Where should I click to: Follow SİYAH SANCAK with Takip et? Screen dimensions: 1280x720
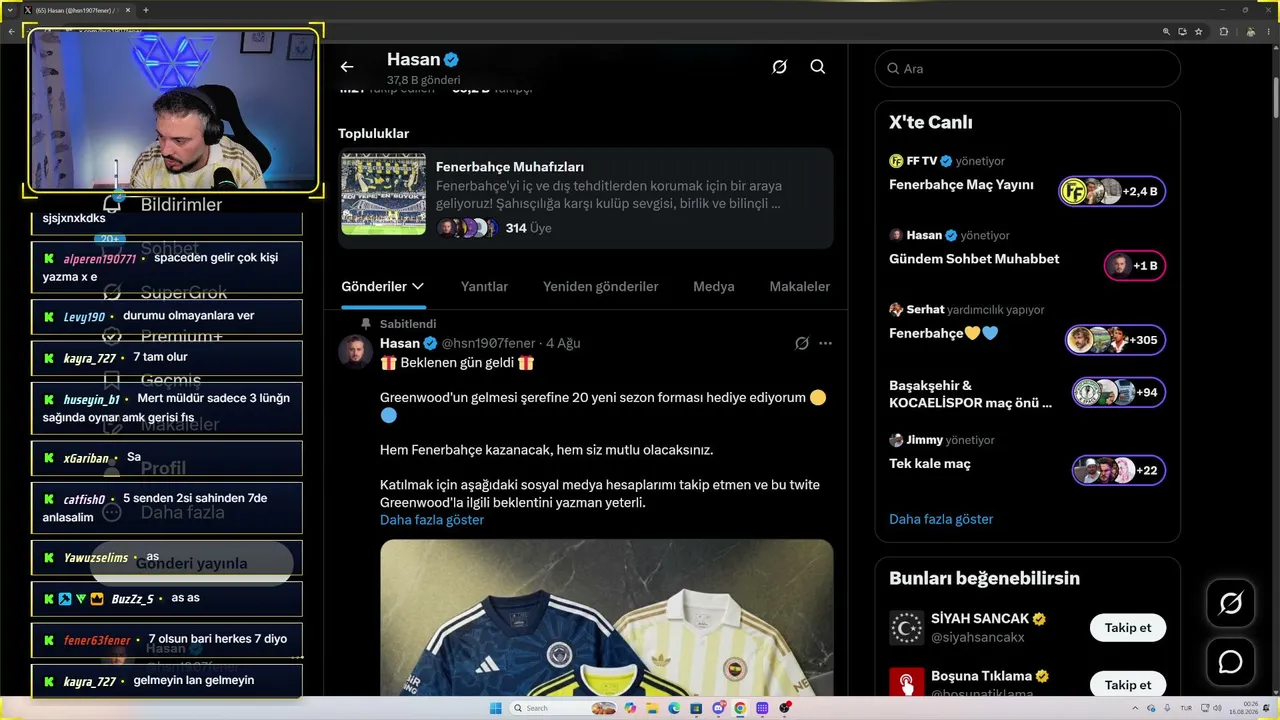click(x=1128, y=628)
